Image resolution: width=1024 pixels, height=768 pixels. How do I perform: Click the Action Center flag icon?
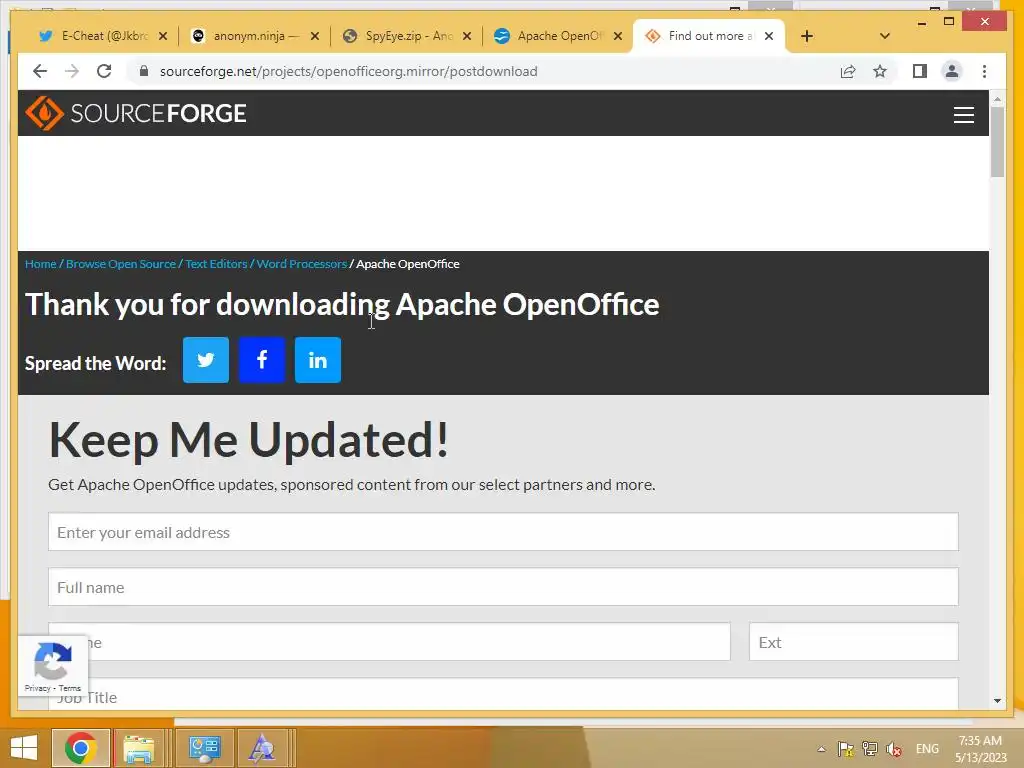point(846,749)
